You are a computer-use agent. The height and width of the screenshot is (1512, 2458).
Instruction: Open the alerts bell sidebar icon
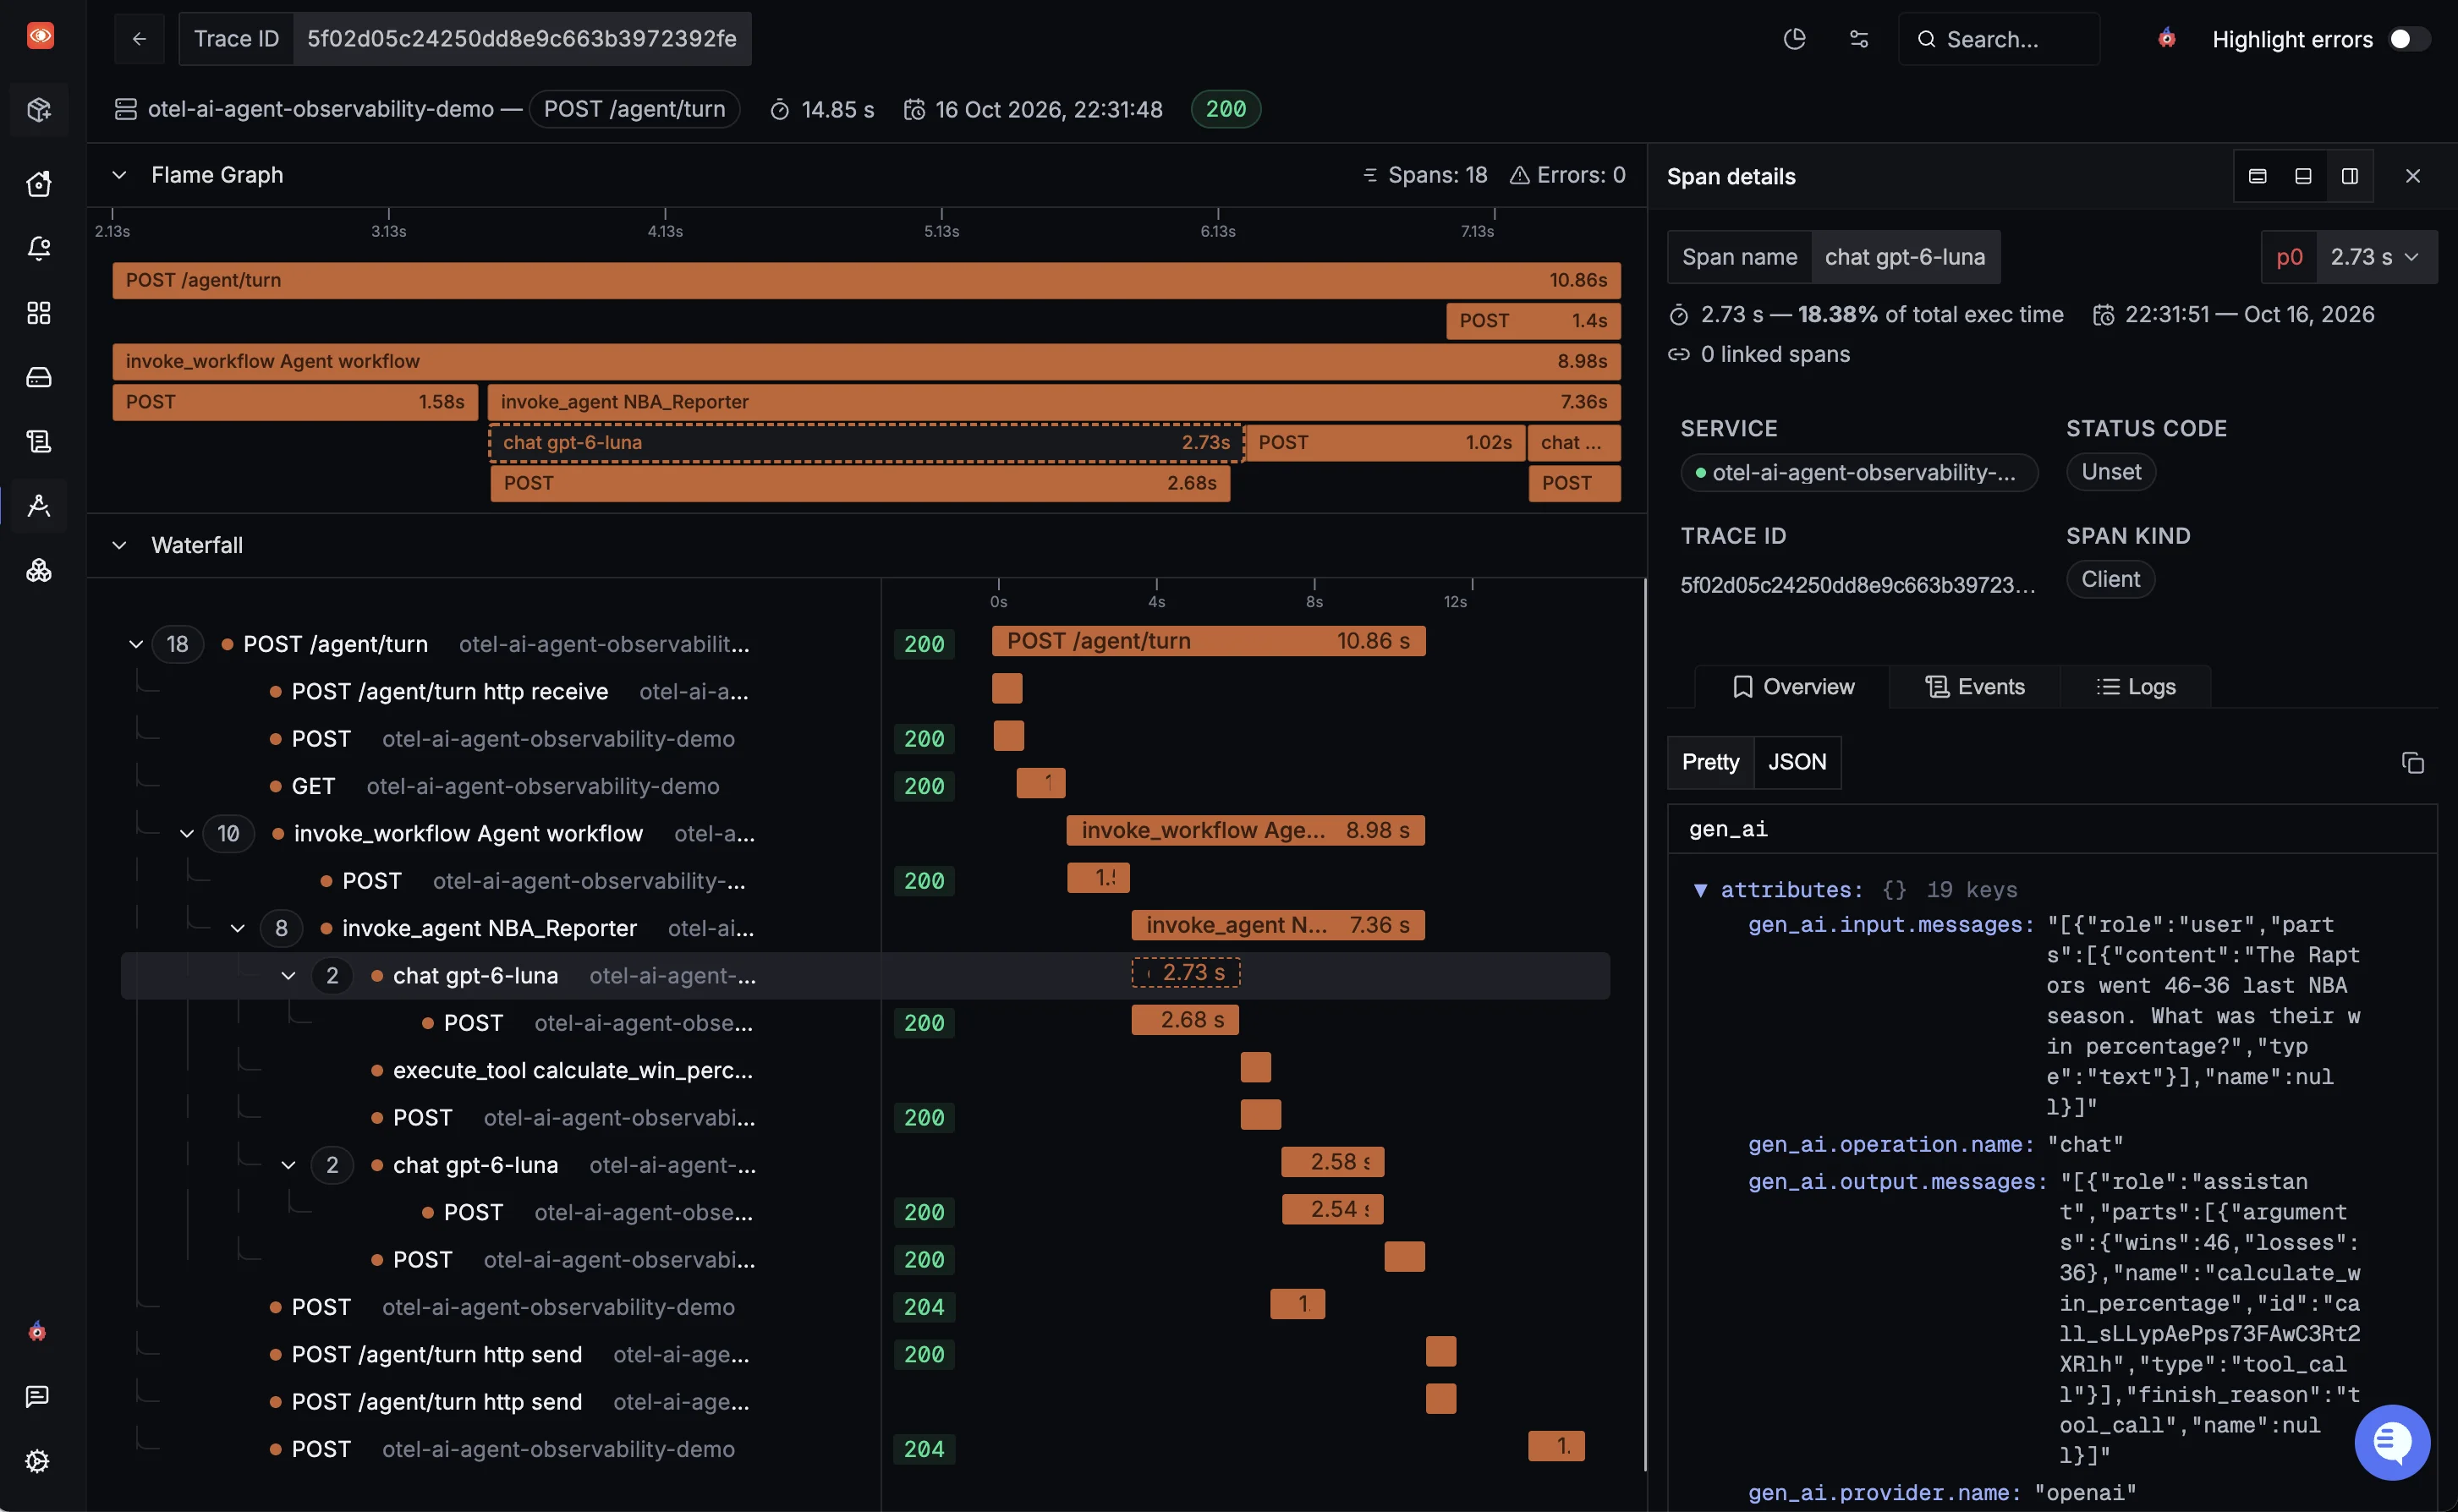coord(39,248)
